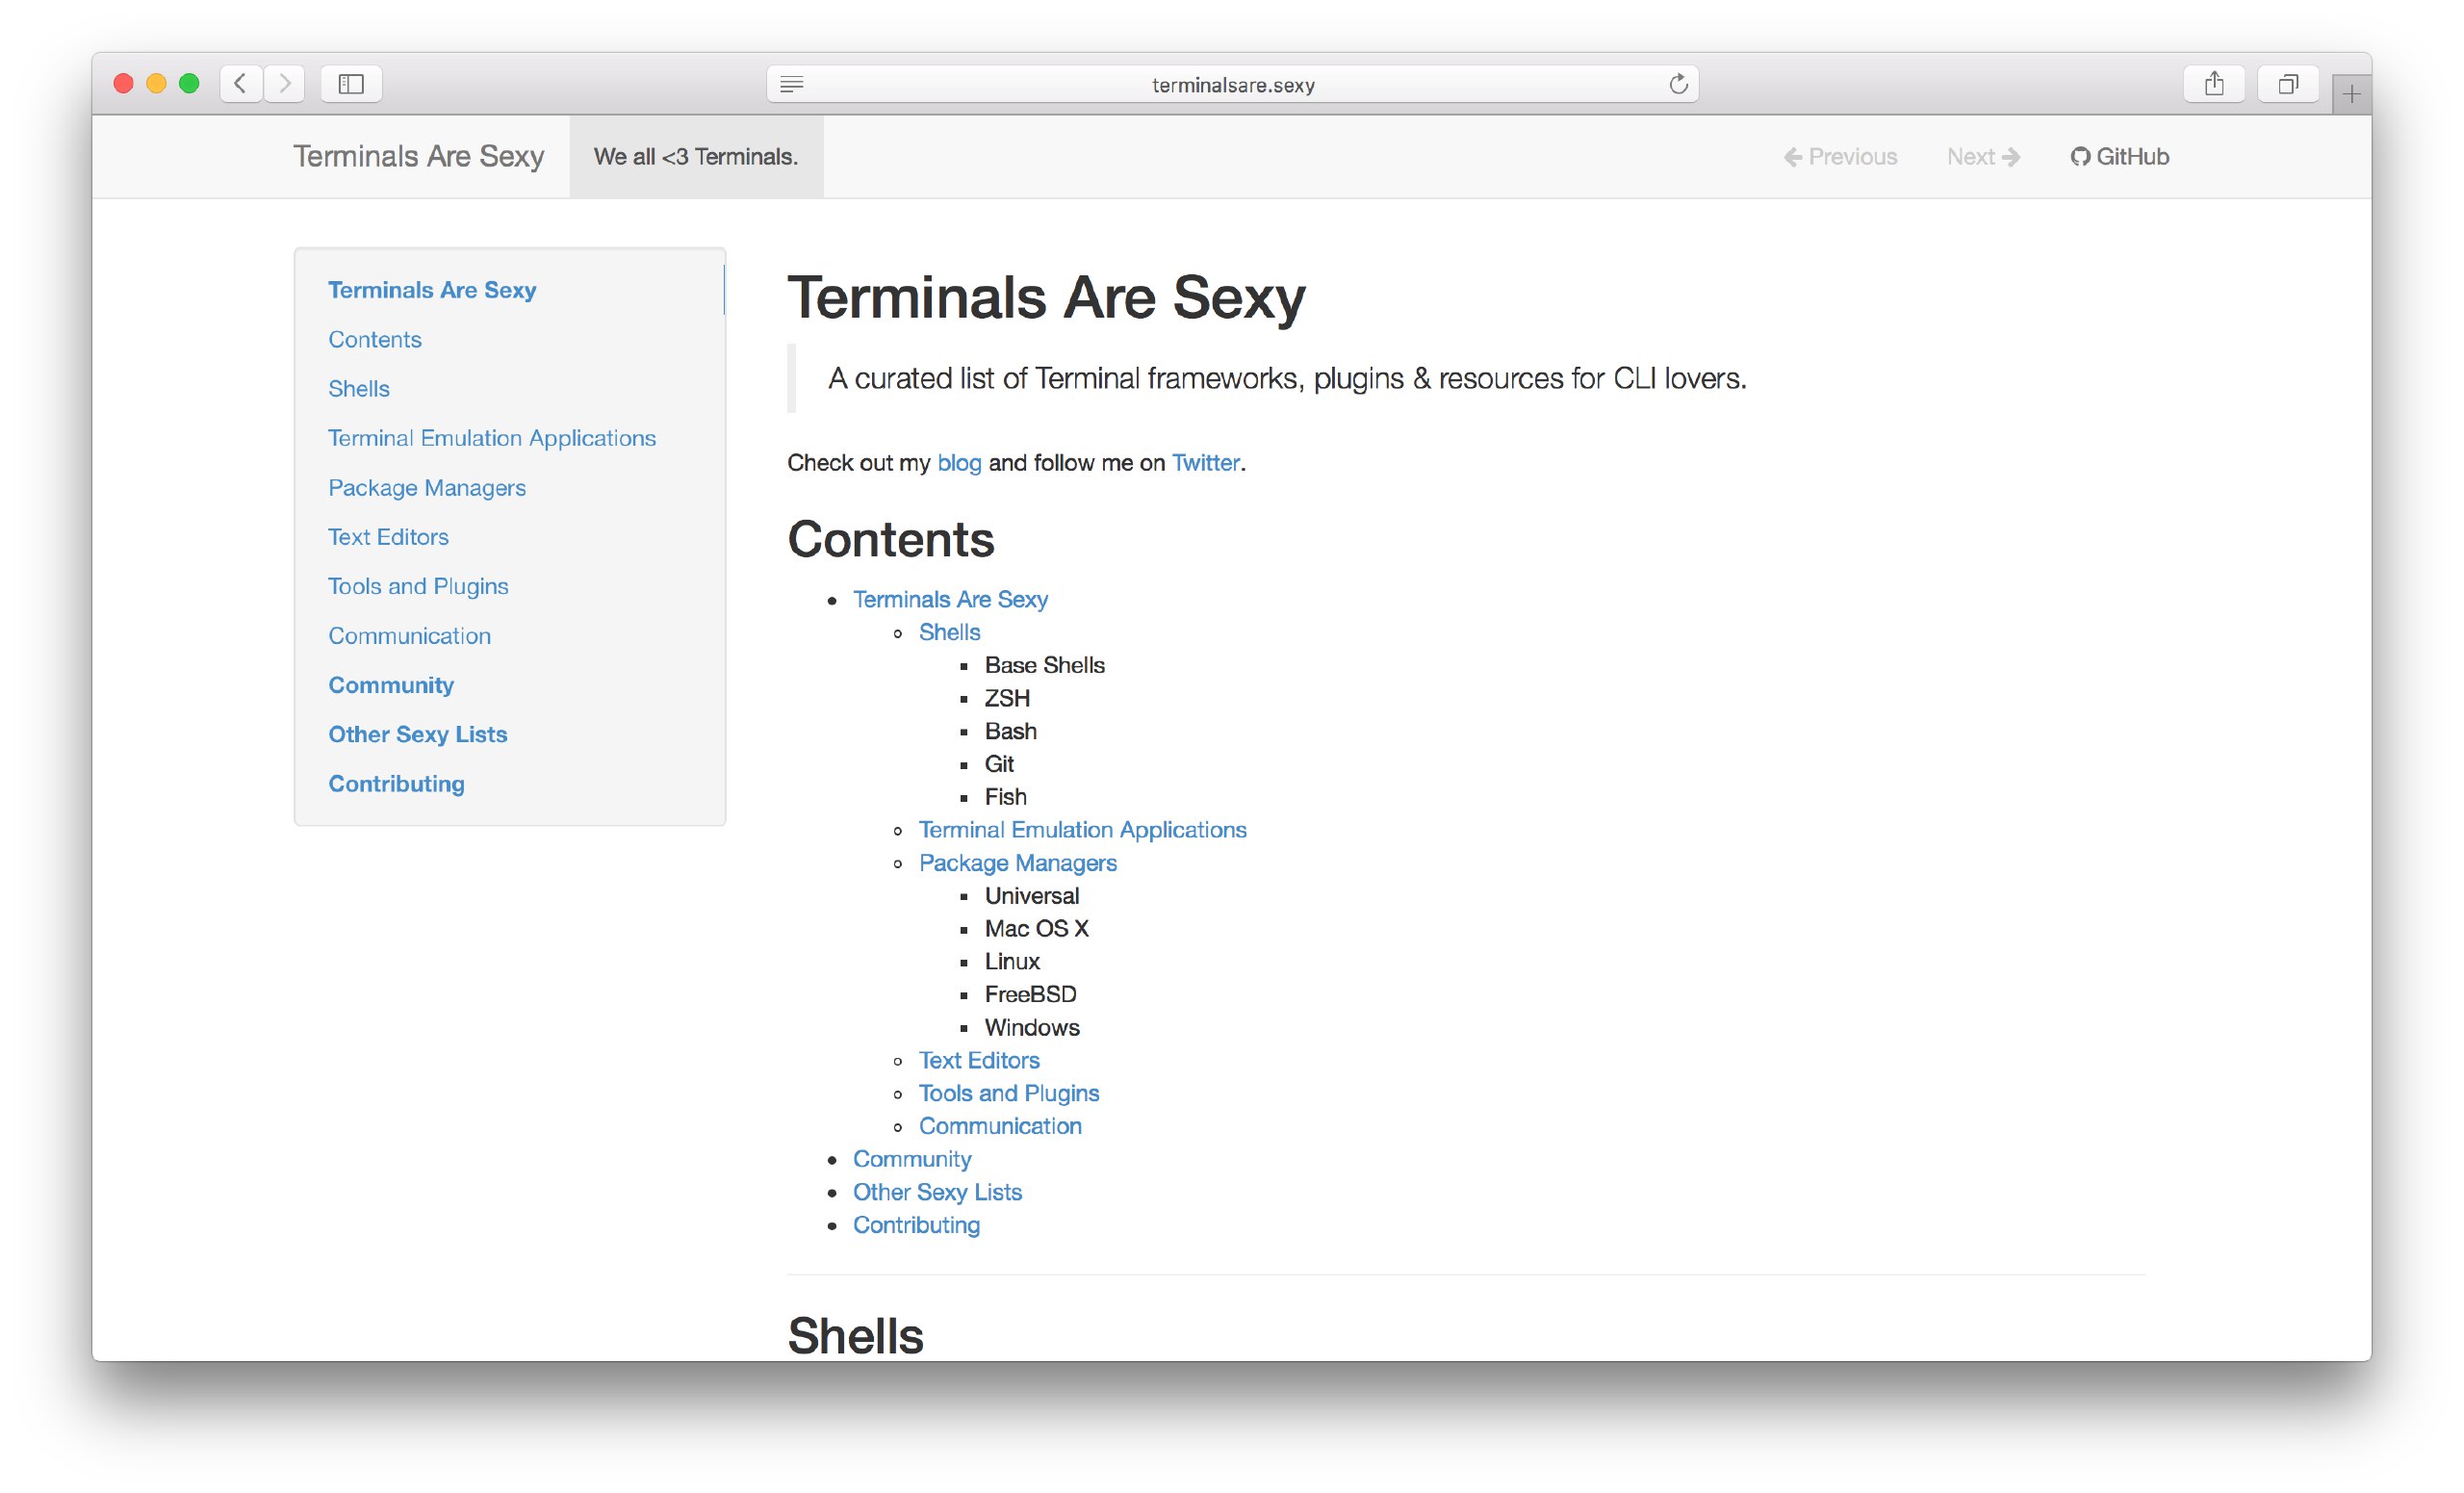Open Communication in the sidebar
This screenshot has height=1493, width=2464.
point(409,636)
